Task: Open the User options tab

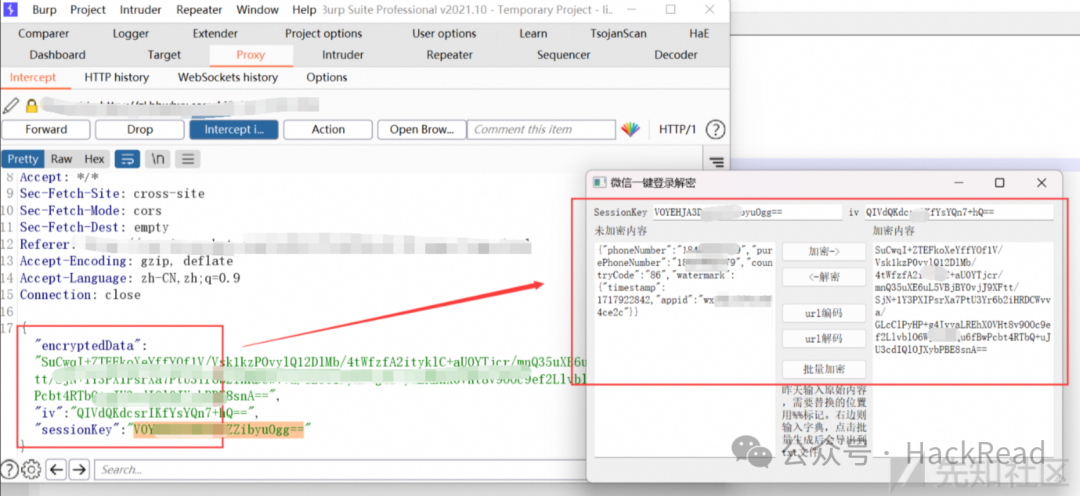Action: point(444,33)
